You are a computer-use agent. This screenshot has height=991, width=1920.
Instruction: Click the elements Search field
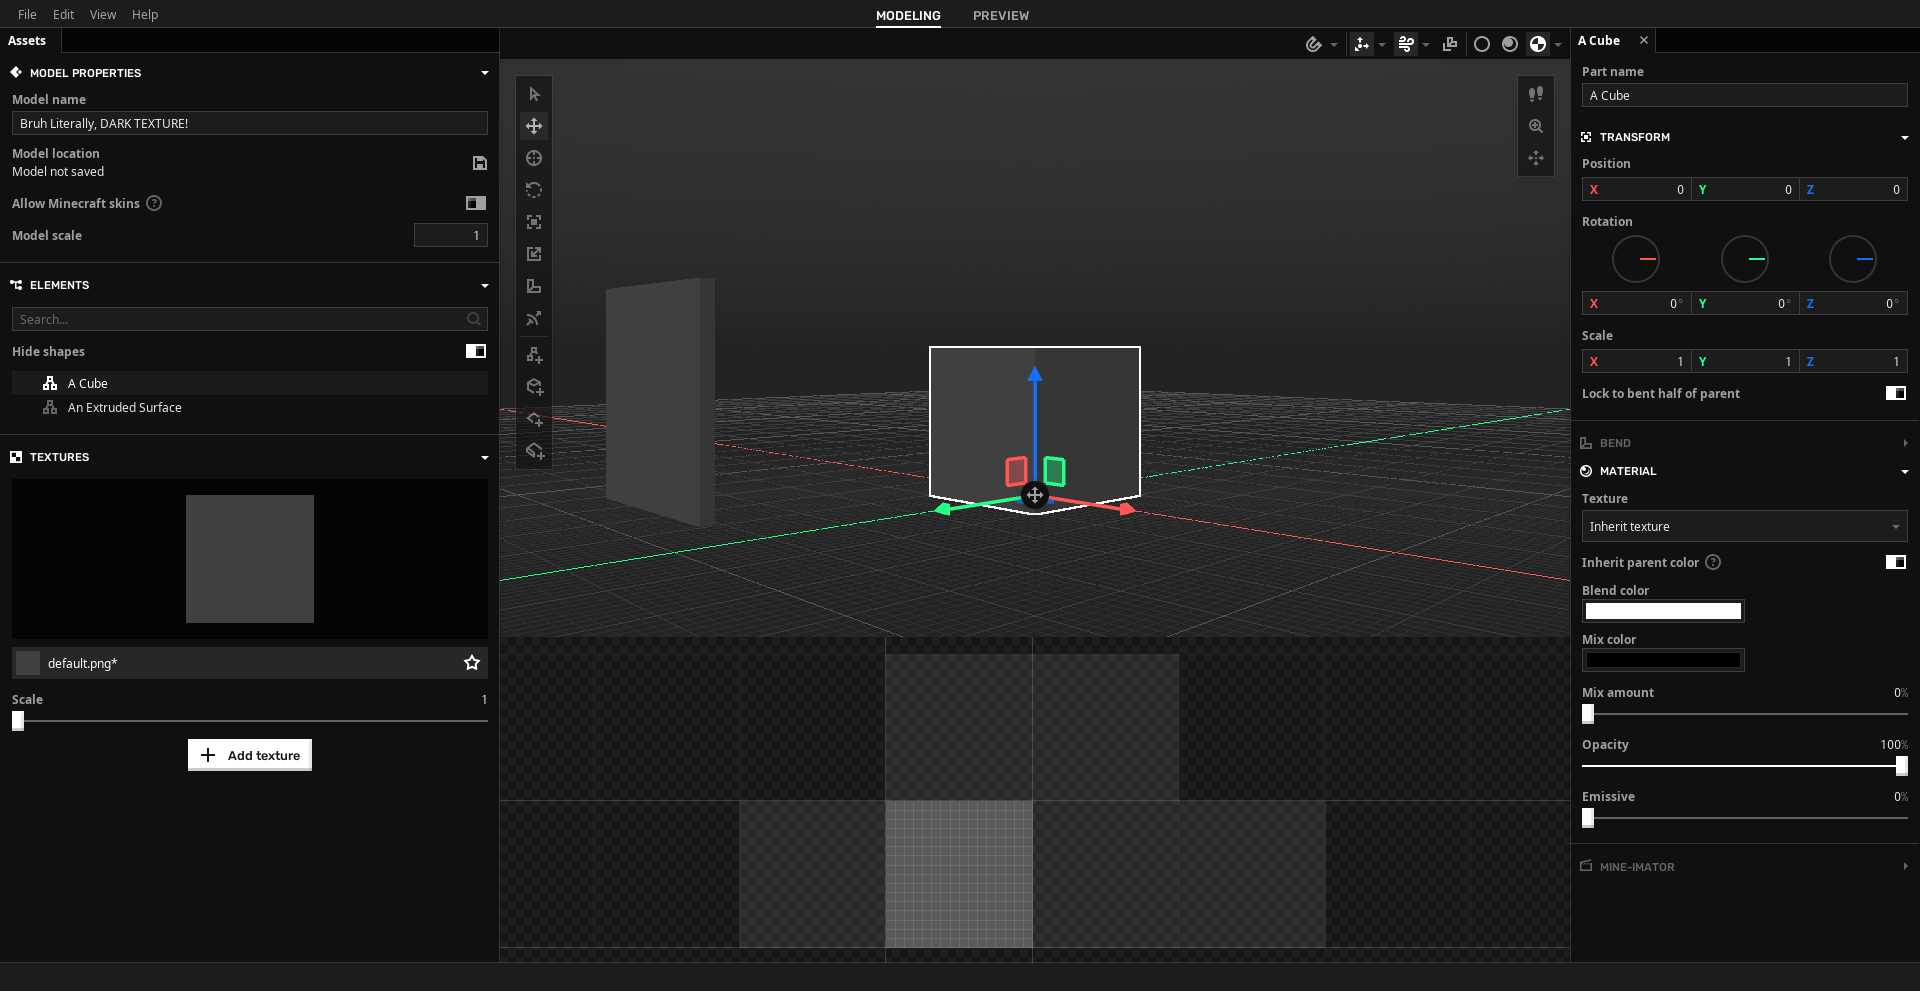[x=250, y=319]
